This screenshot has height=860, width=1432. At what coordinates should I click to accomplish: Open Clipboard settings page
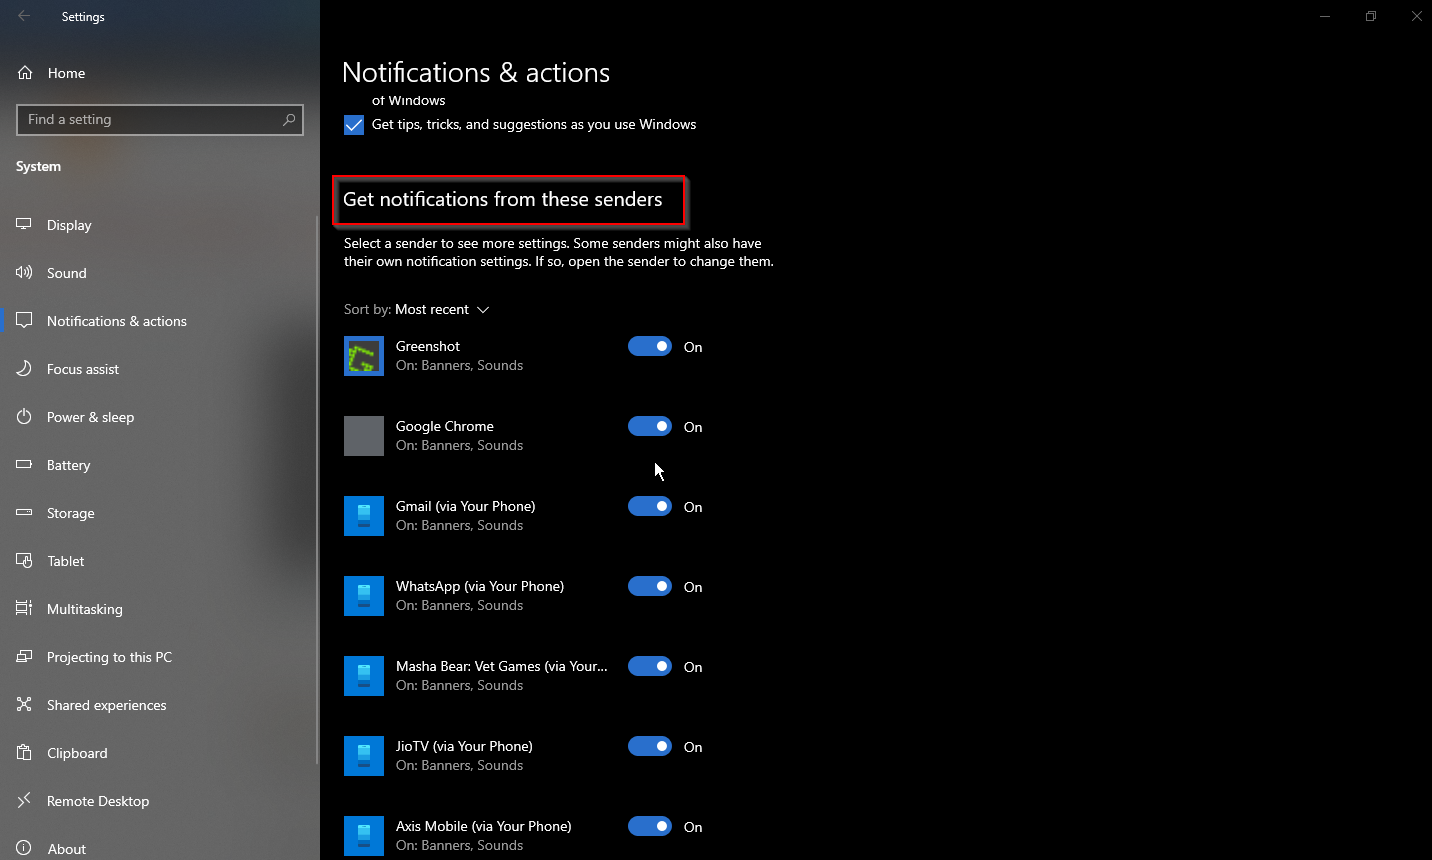click(160, 753)
